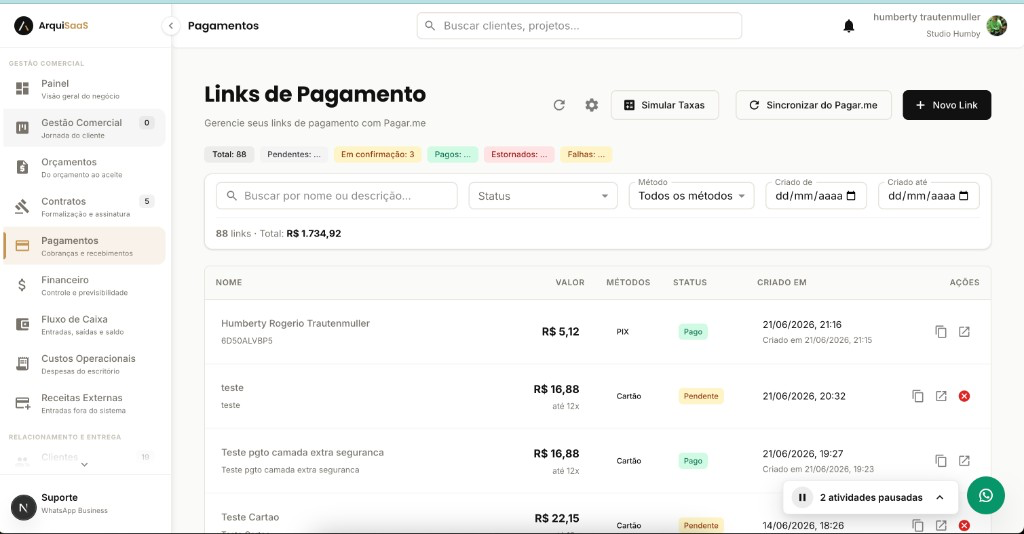Click Sincronizar do Pagar.me
This screenshot has width=1024, height=534.
(814, 105)
